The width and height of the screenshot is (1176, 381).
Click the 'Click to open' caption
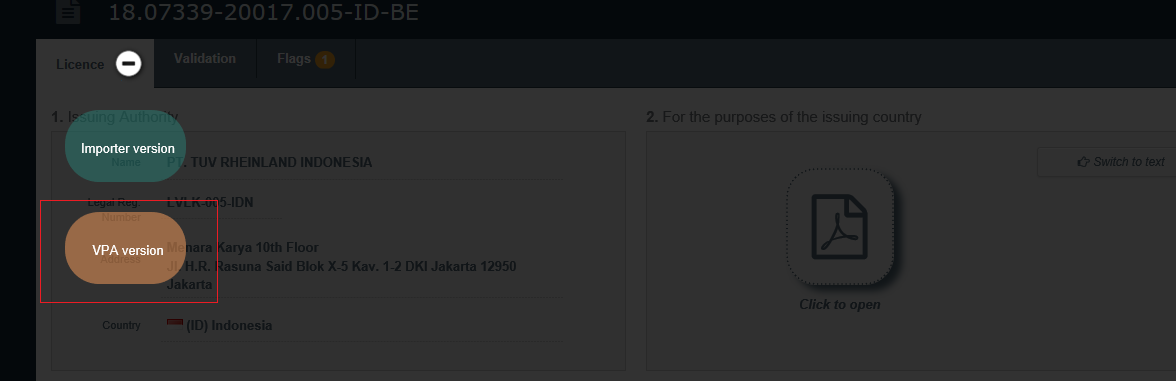[840, 304]
